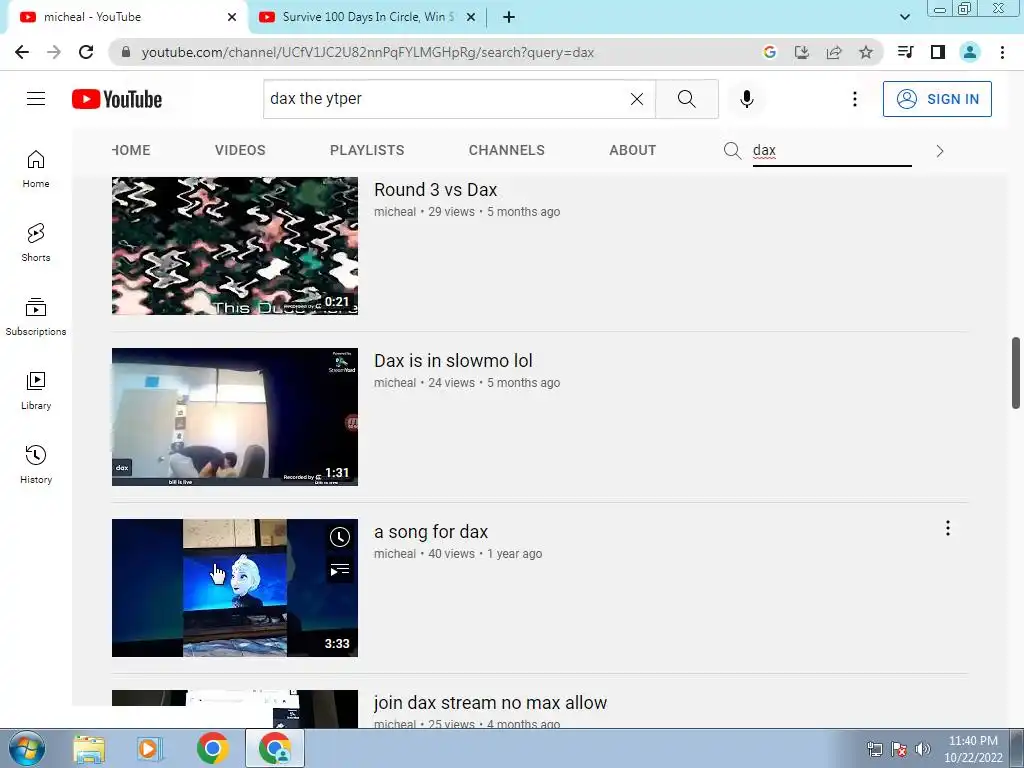Bookmark this page with the star icon

tap(866, 52)
